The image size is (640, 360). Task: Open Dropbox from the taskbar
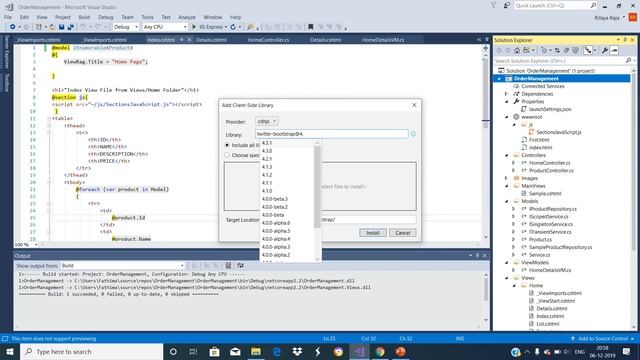point(297,351)
